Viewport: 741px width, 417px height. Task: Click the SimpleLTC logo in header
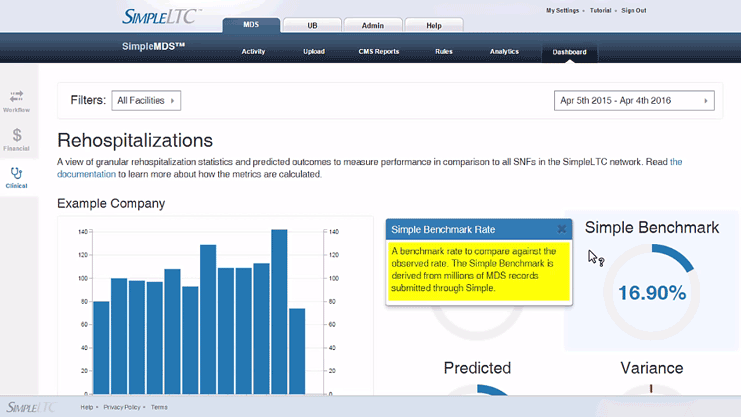161,16
